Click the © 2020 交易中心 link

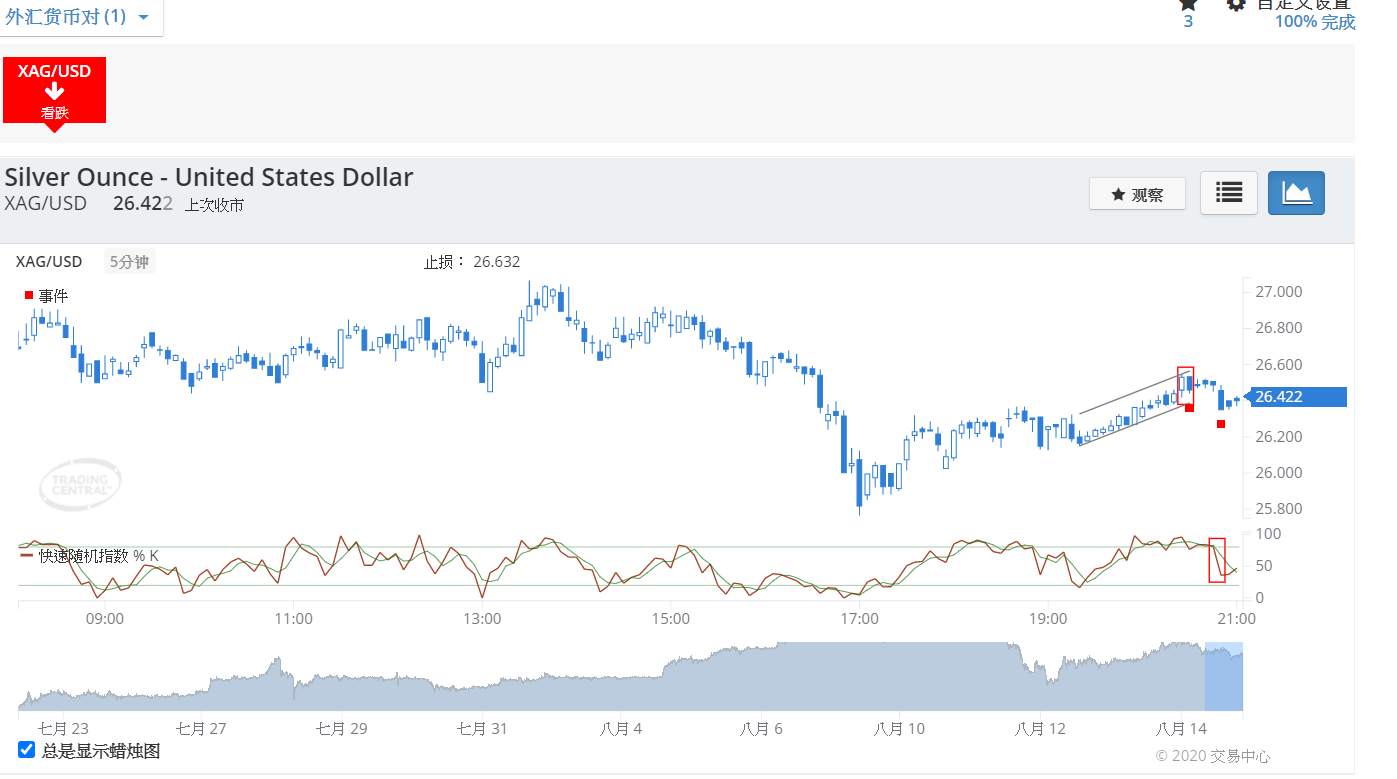1212,756
